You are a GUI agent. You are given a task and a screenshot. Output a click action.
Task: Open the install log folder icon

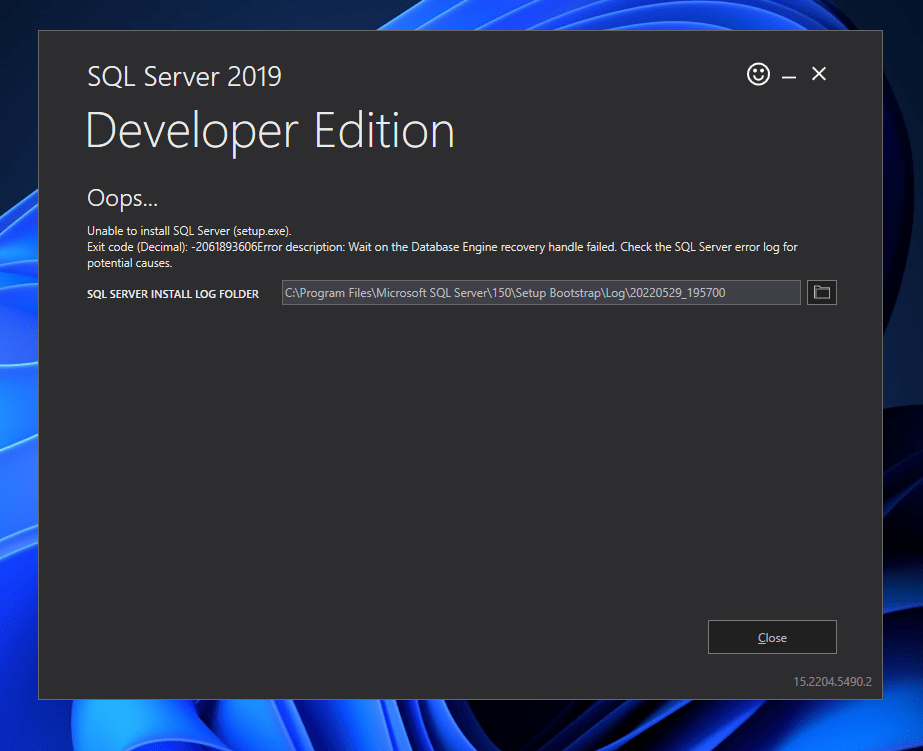[x=822, y=293]
